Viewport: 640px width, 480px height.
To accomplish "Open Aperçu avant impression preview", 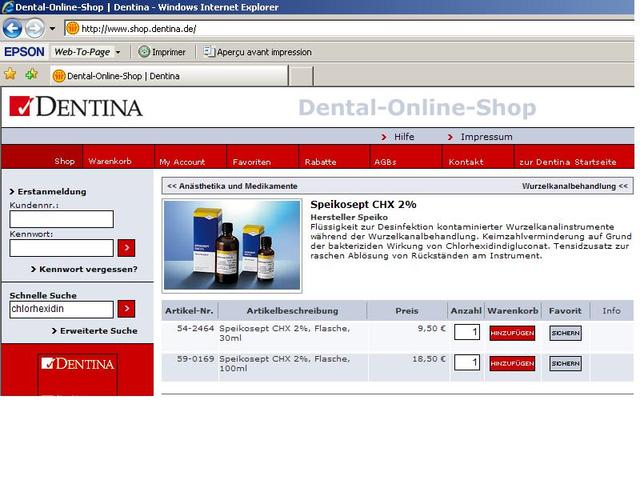I will (x=209, y=52).
